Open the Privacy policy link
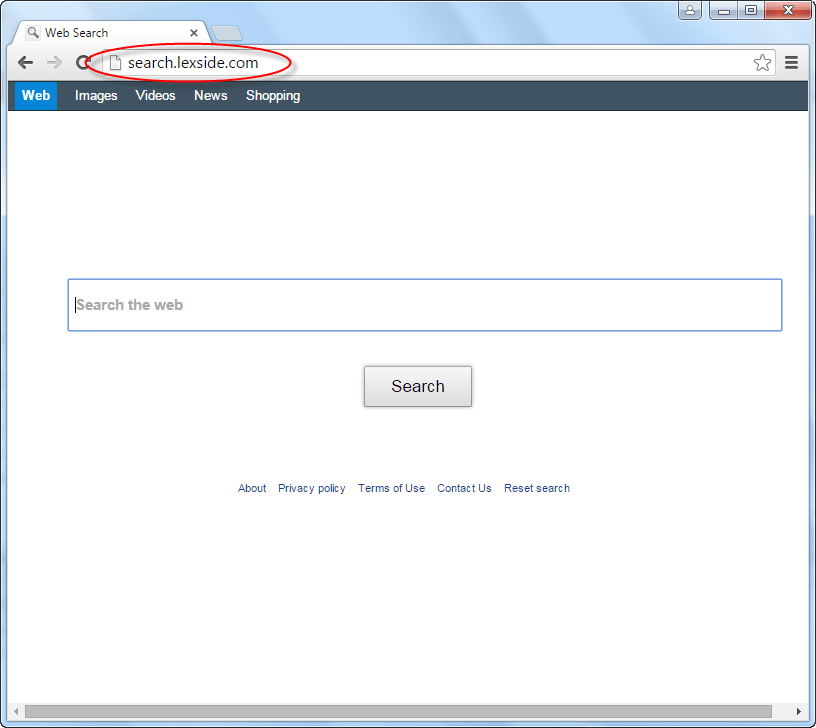 click(x=312, y=488)
